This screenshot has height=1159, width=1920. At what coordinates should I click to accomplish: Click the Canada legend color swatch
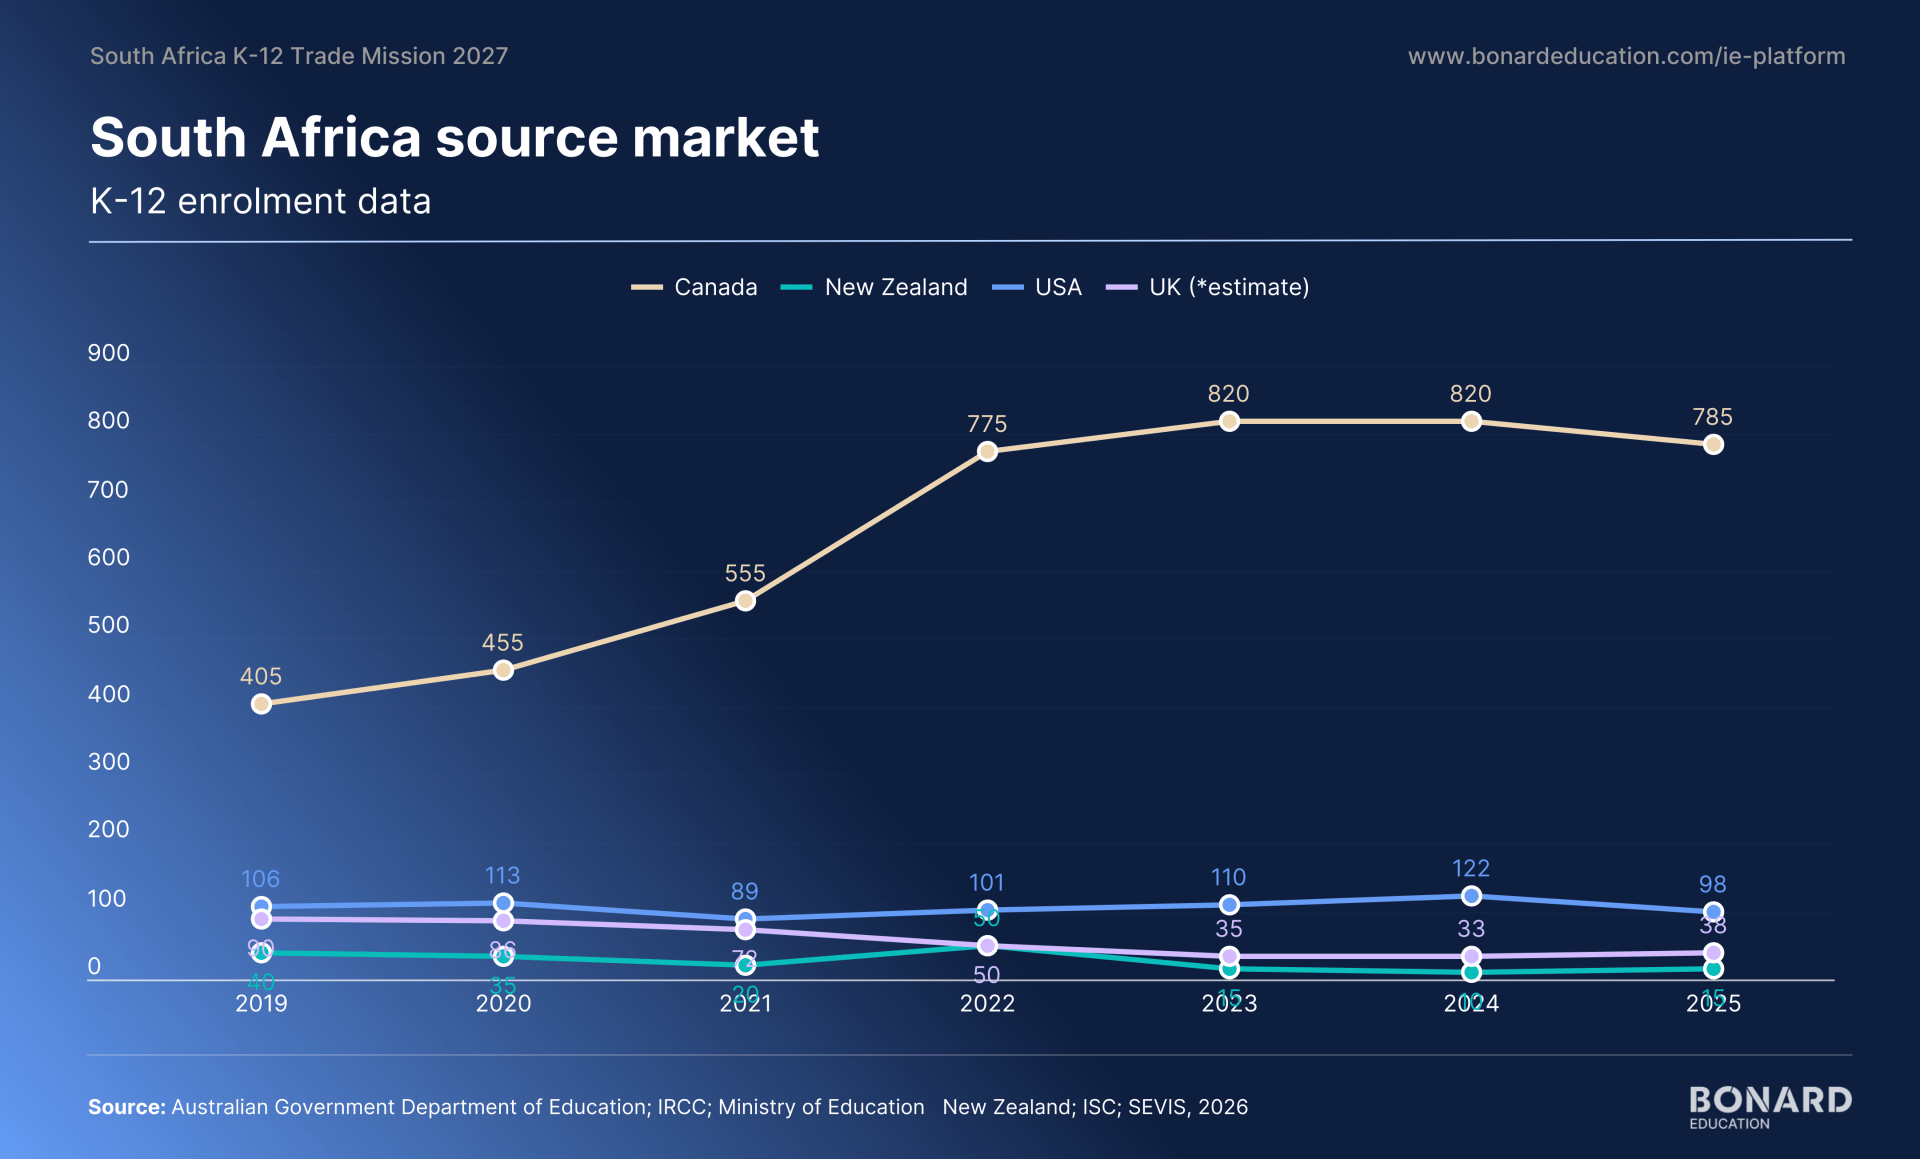tap(647, 288)
